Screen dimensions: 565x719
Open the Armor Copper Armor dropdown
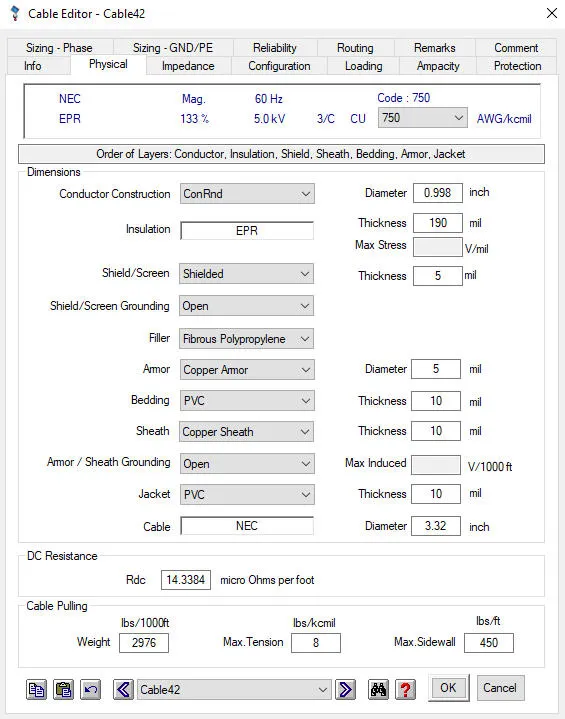click(x=247, y=370)
